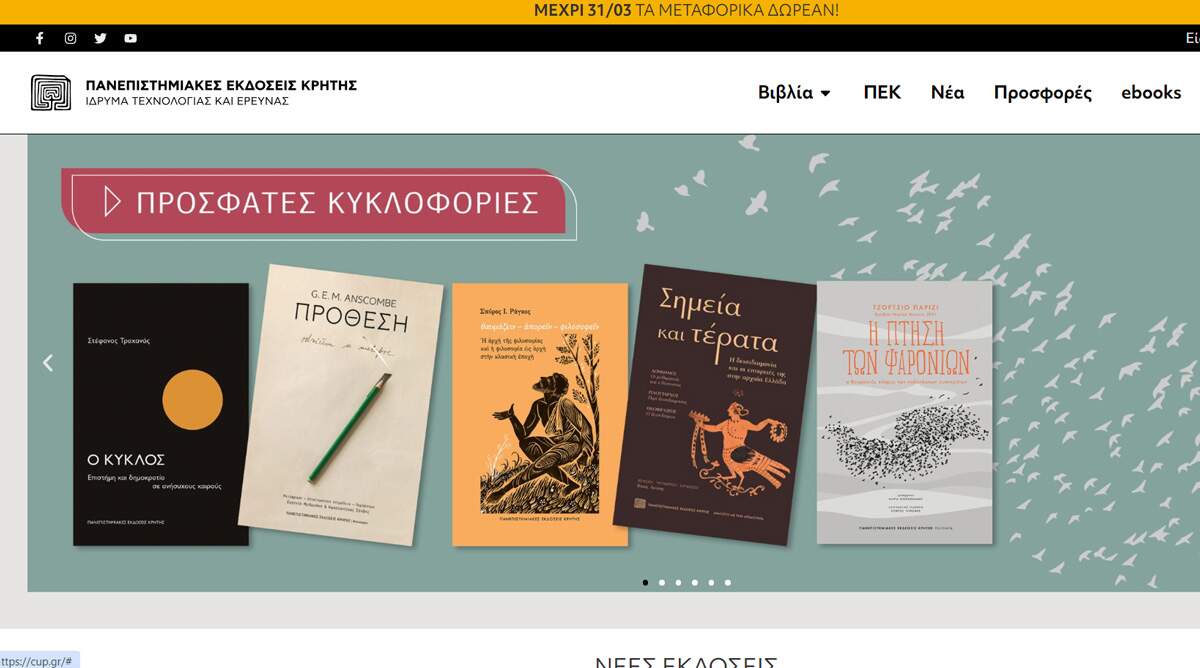Open the Νέα menu item
Image resolution: width=1200 pixels, height=668 pixels.
click(x=947, y=92)
